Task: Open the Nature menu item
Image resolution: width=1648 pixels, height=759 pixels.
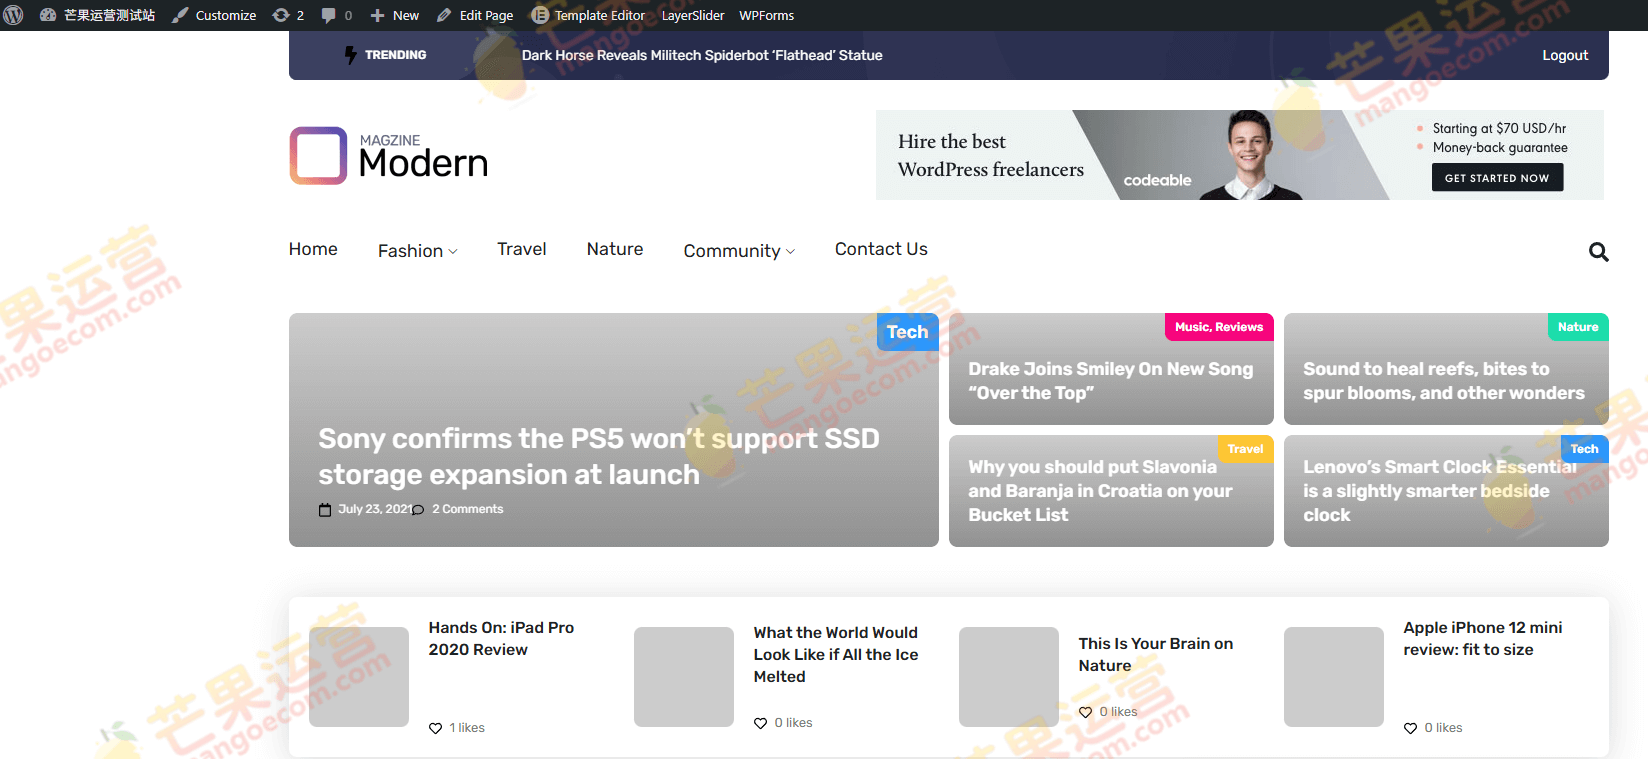Action: (x=615, y=249)
